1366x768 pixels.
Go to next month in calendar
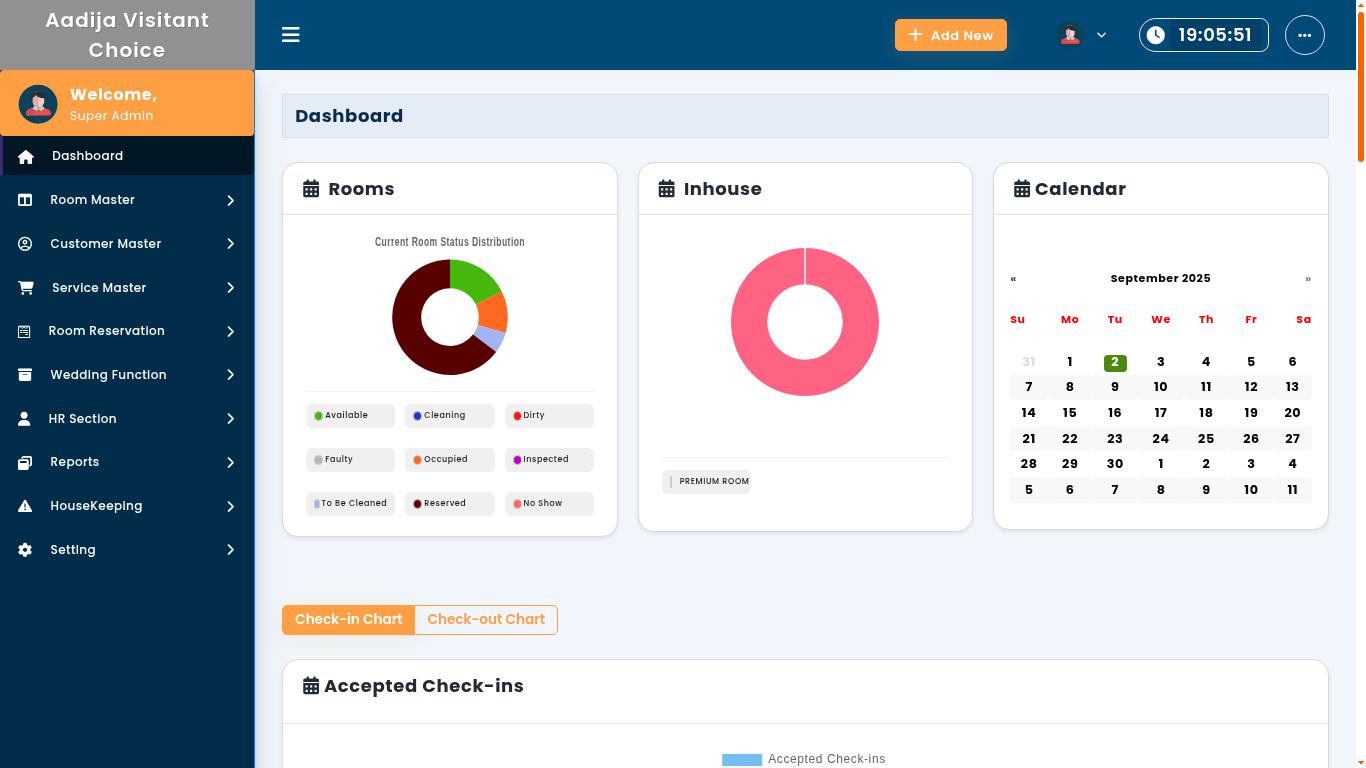pos(1307,279)
